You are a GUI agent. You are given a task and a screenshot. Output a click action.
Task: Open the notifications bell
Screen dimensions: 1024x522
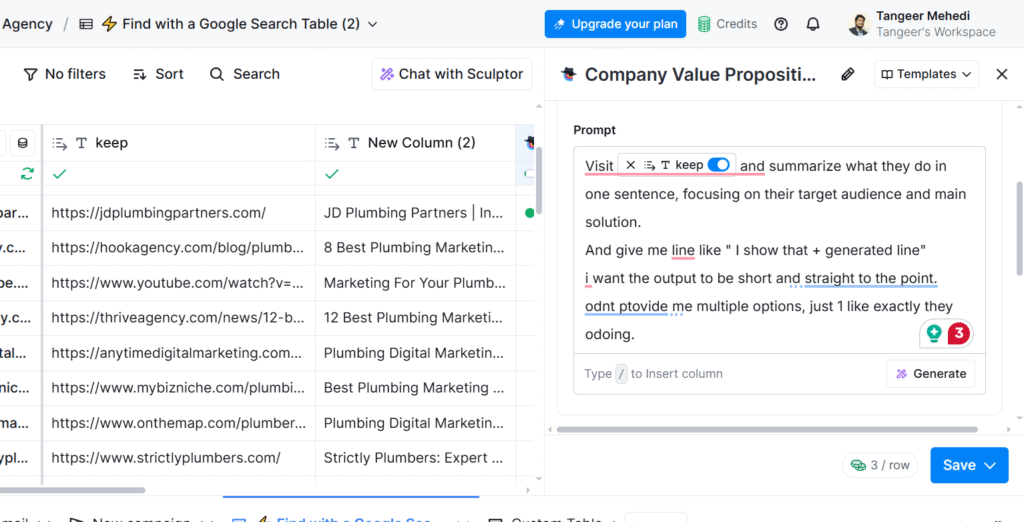pyautogui.click(x=812, y=24)
